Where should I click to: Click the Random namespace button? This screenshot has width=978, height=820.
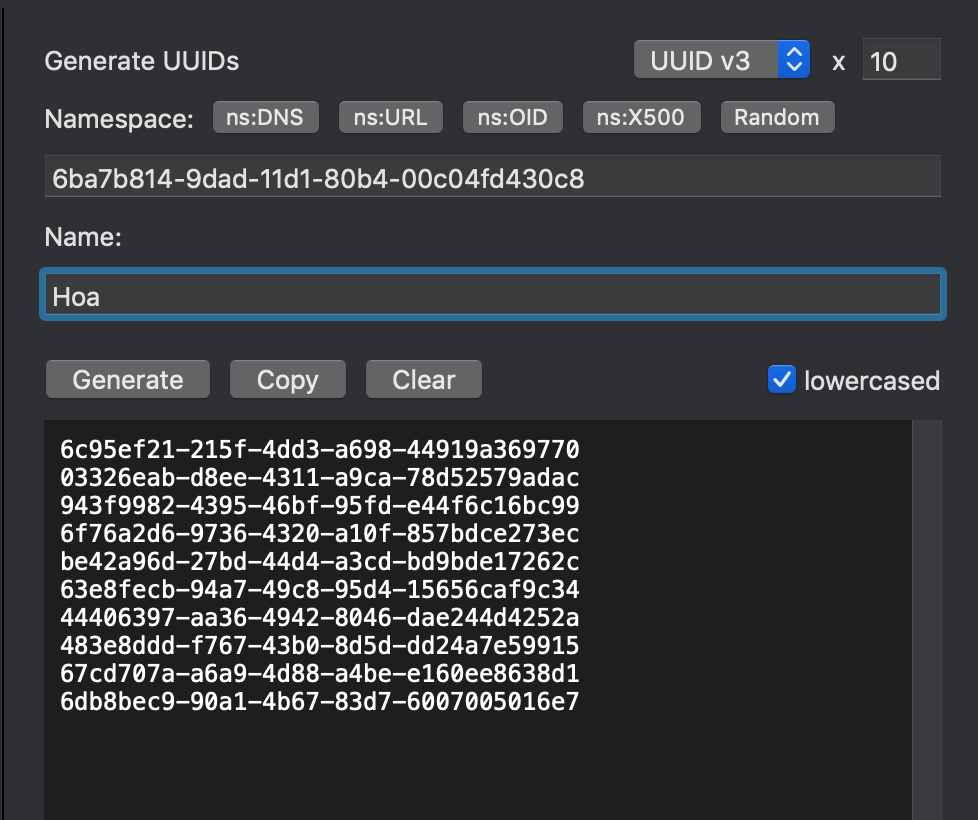[x=777, y=117]
